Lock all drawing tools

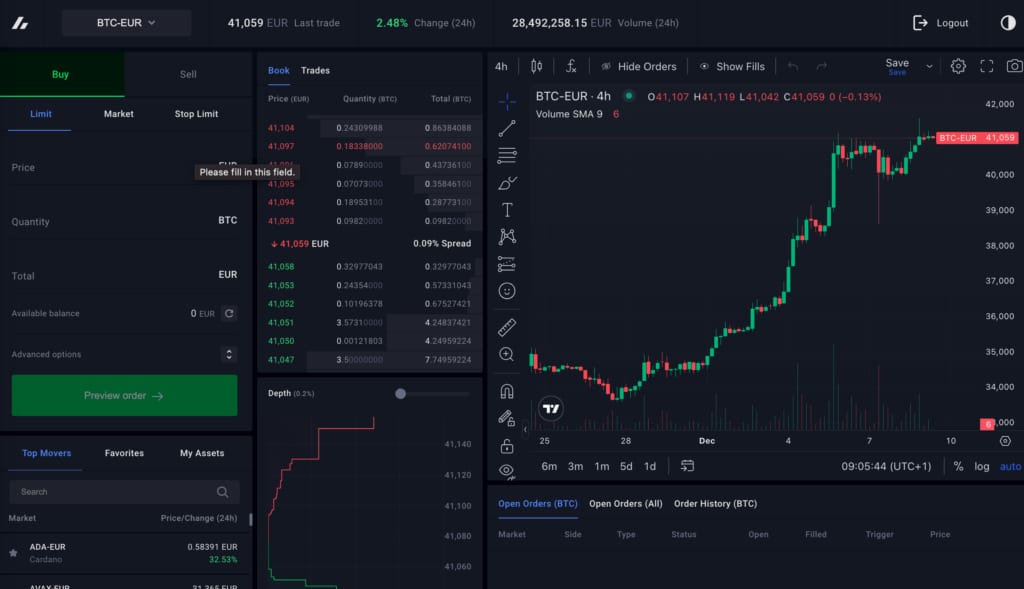[507, 447]
